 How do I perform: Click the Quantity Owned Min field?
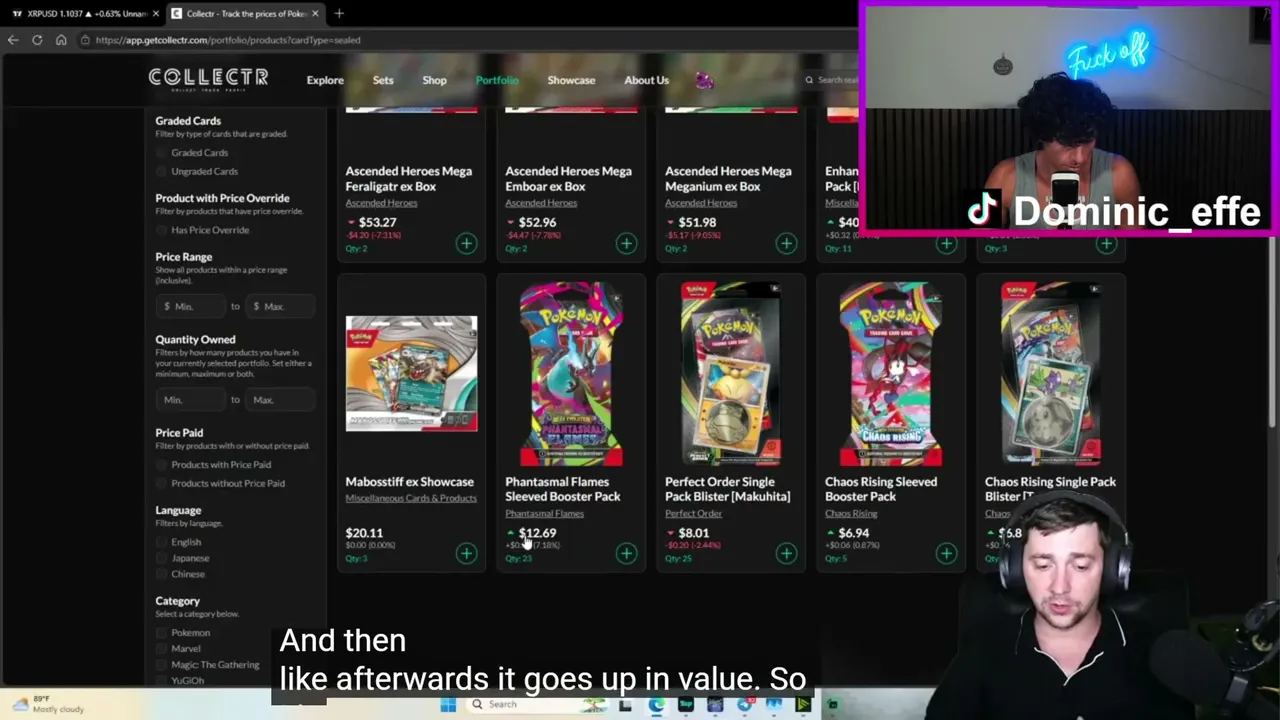click(x=192, y=400)
